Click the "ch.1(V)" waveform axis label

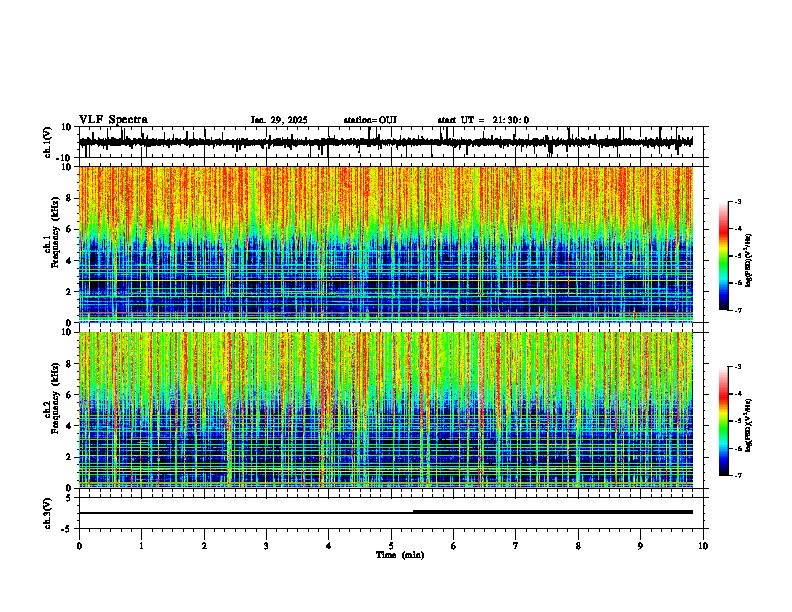click(x=48, y=142)
